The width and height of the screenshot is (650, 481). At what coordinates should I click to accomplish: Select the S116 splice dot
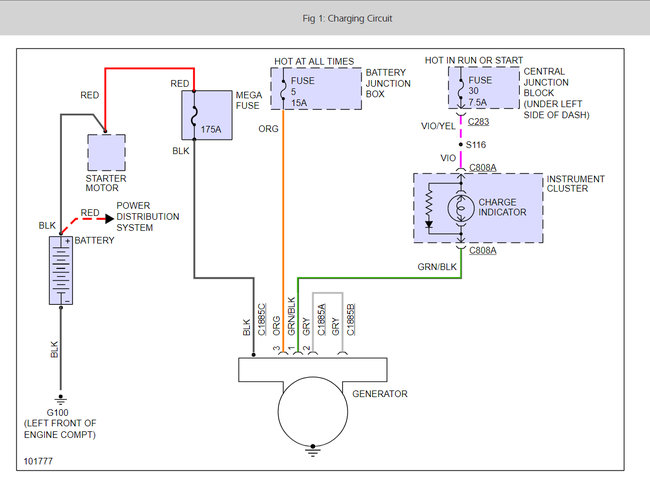click(461, 145)
